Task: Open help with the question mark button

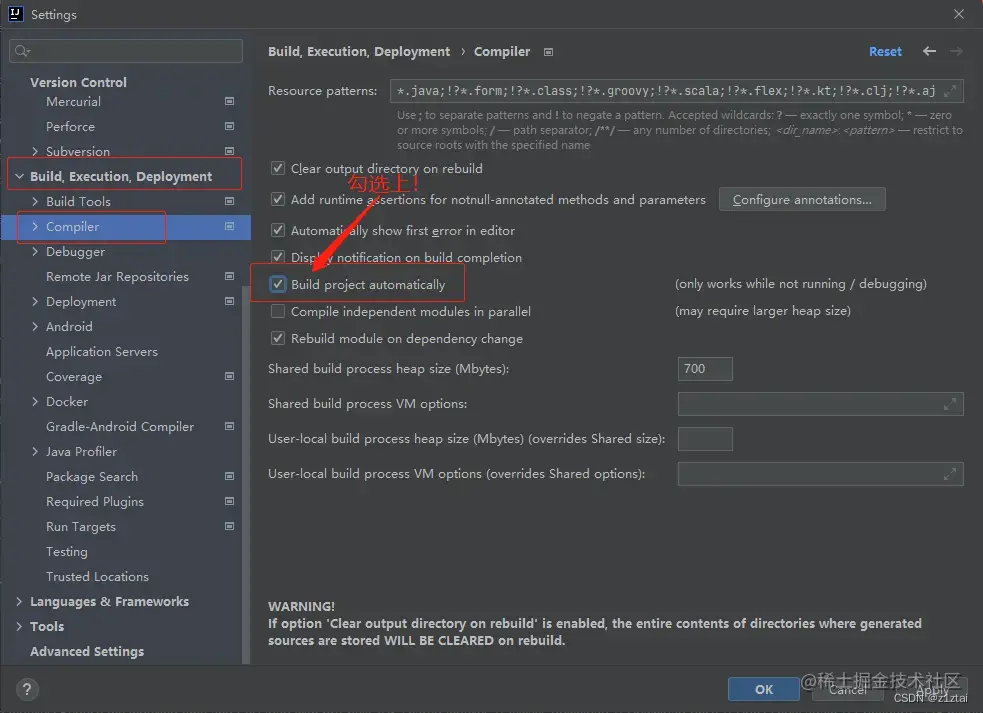Action: [27, 690]
